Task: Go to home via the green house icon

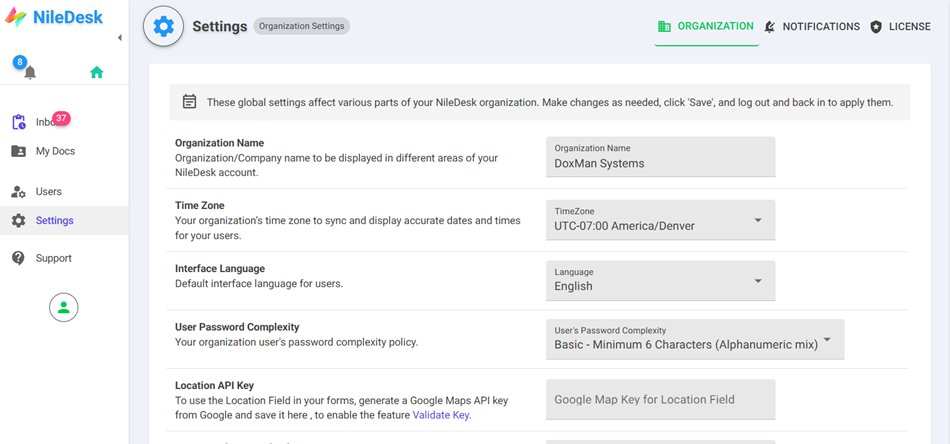Action: click(x=96, y=72)
